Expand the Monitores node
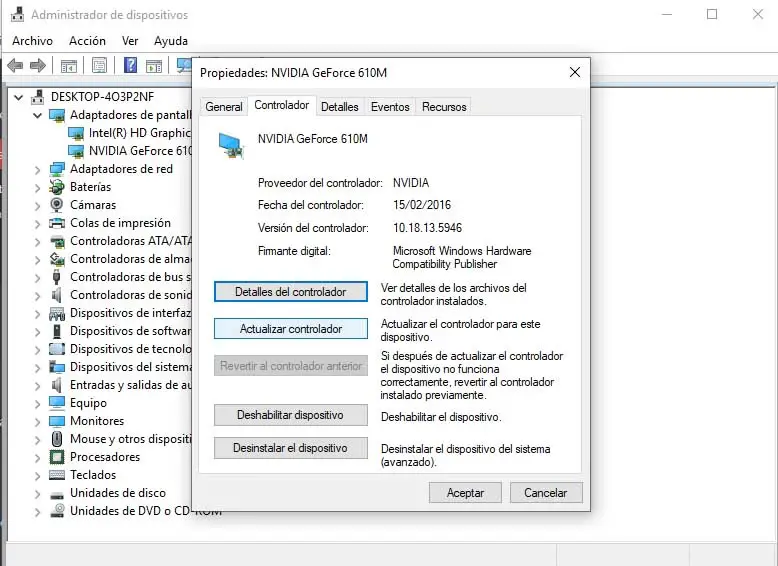Image resolution: width=778 pixels, height=566 pixels. 38,422
